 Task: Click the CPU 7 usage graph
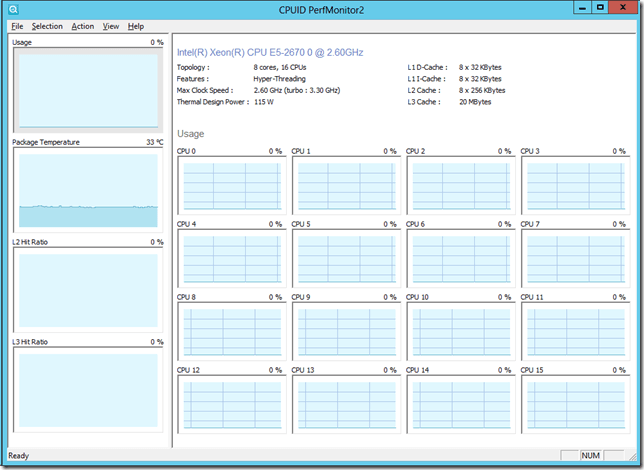(575, 258)
